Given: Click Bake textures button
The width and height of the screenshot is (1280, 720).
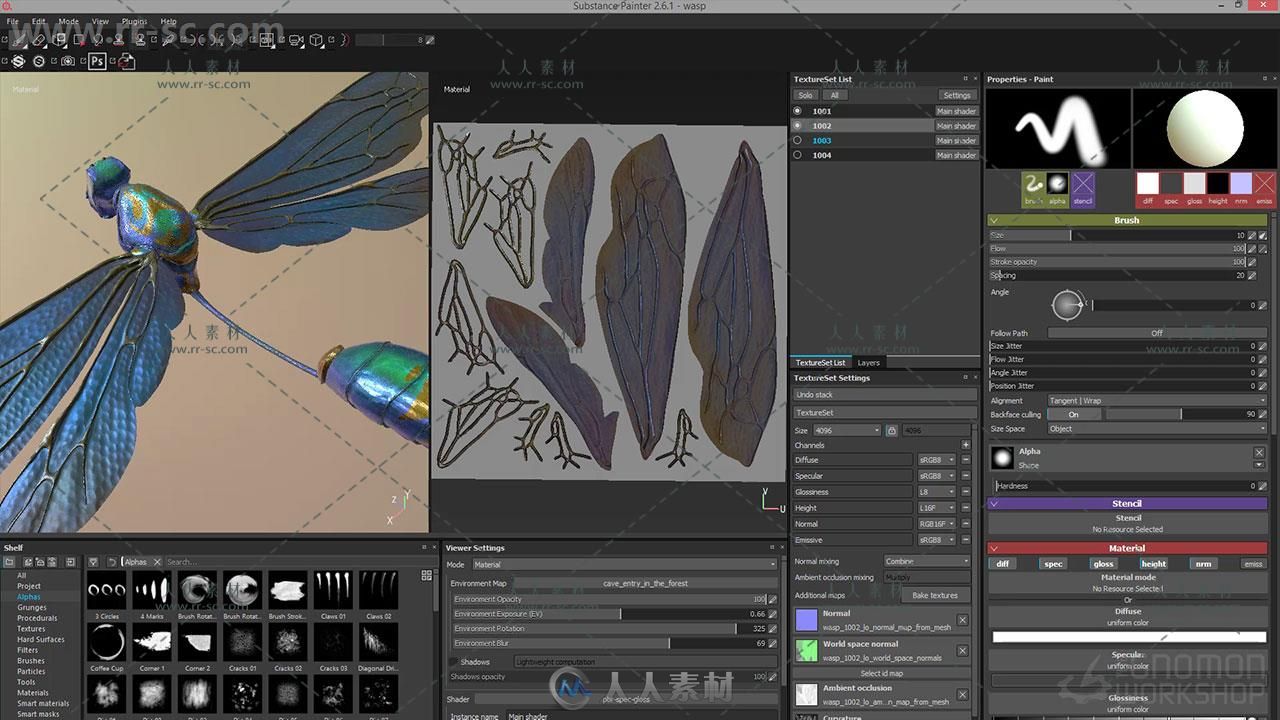Looking at the screenshot, I should 935,595.
